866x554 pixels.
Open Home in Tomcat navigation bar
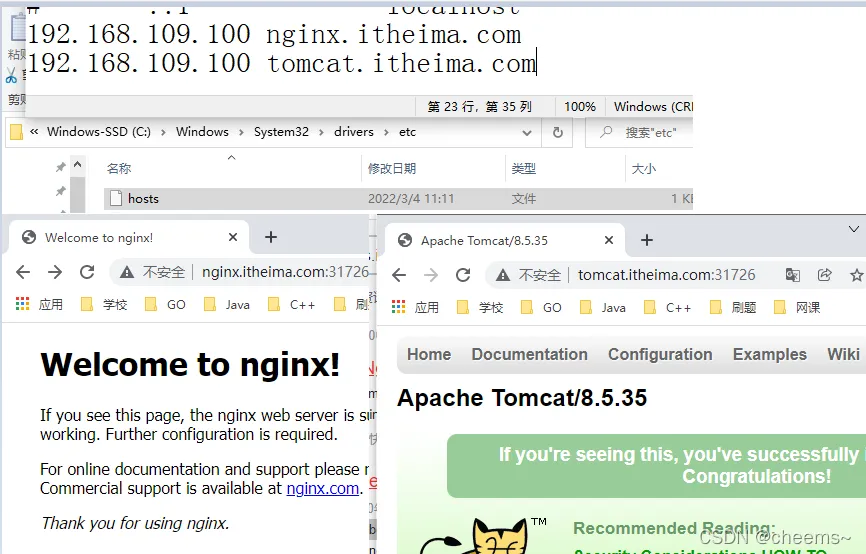[x=429, y=355]
